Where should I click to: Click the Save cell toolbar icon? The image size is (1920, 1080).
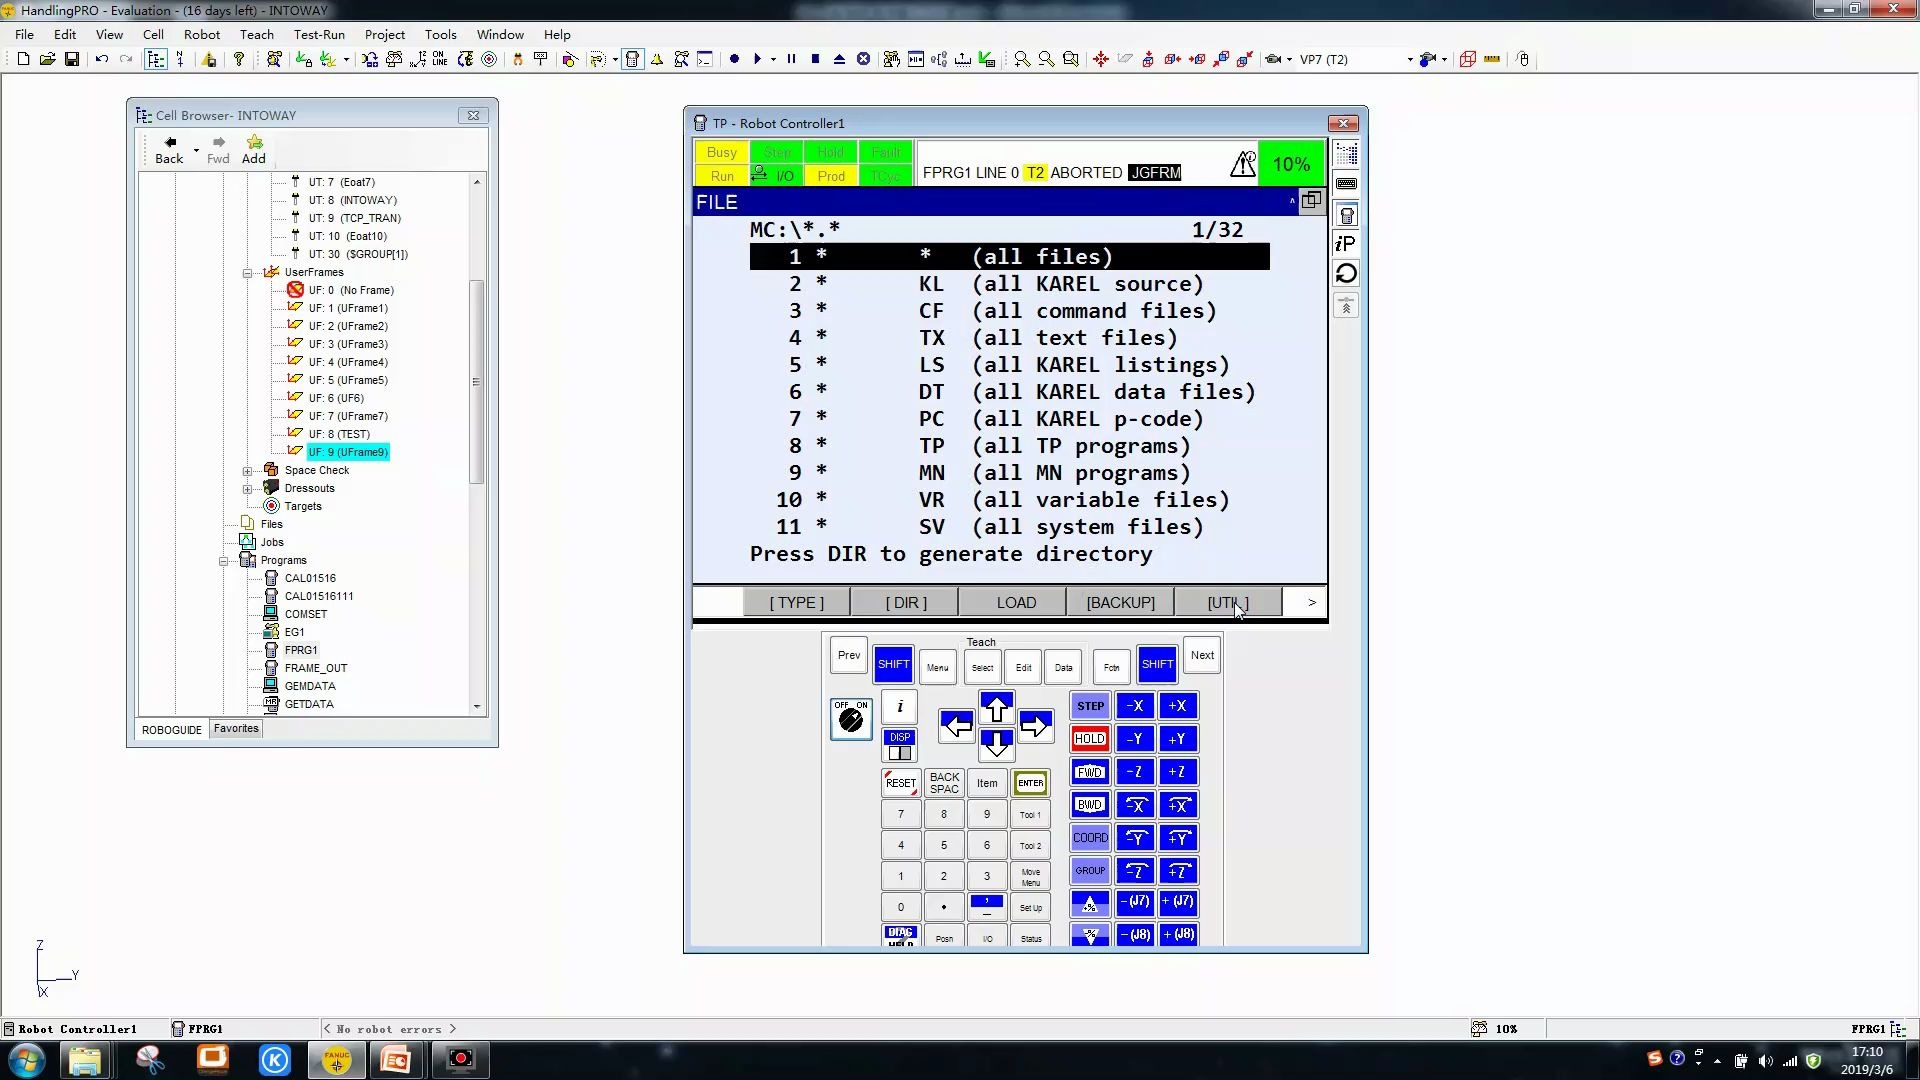(x=72, y=60)
